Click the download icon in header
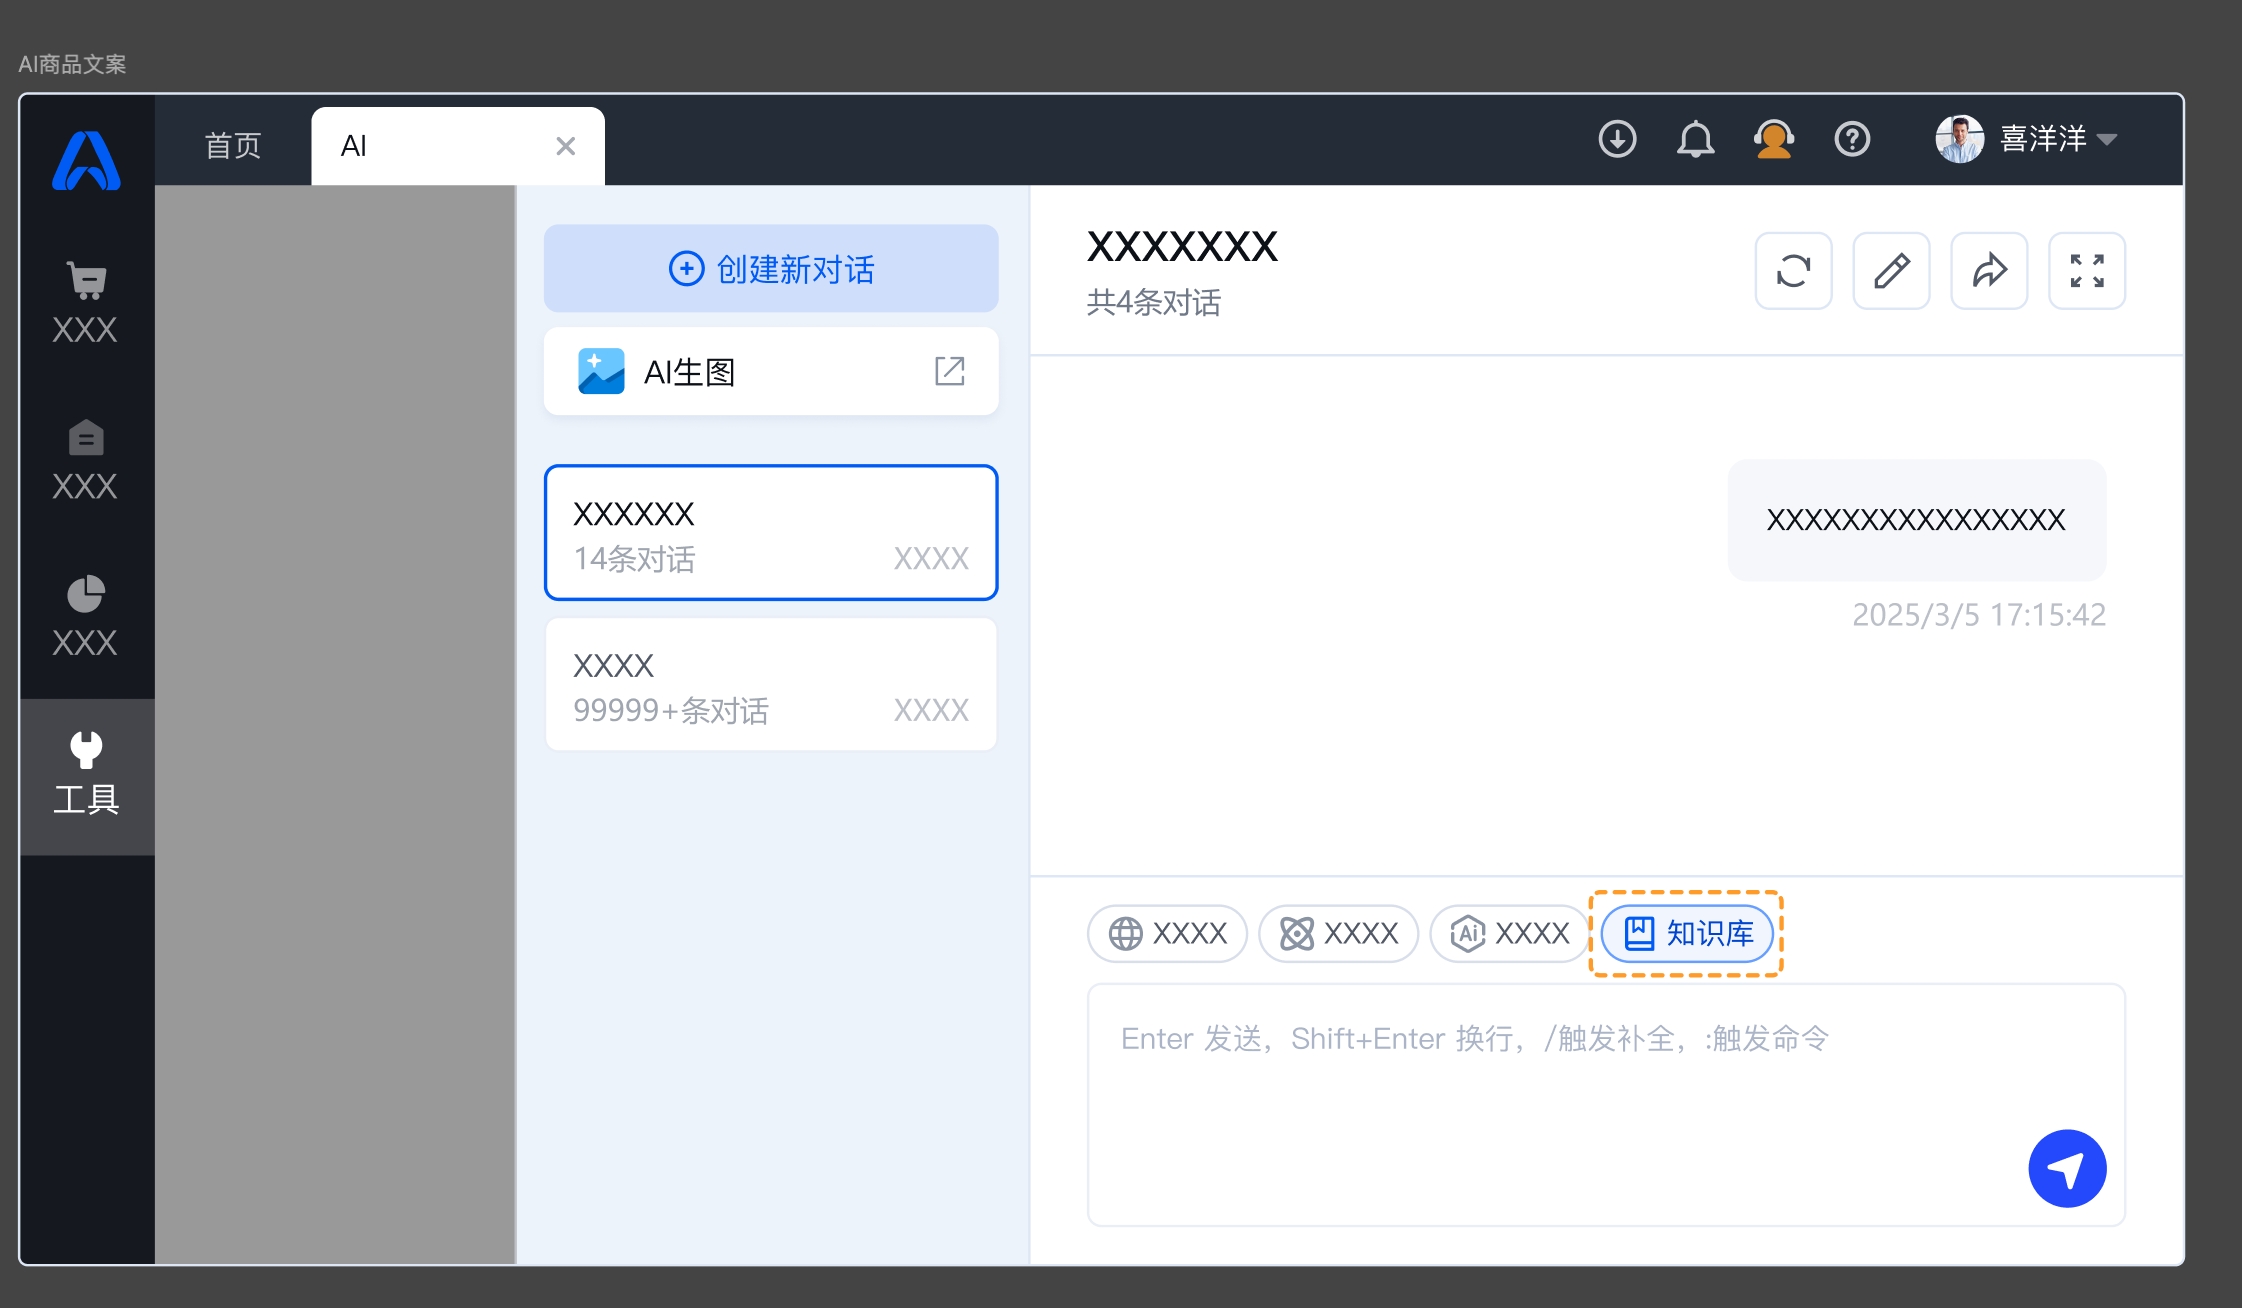2242x1308 pixels. [x=1617, y=139]
